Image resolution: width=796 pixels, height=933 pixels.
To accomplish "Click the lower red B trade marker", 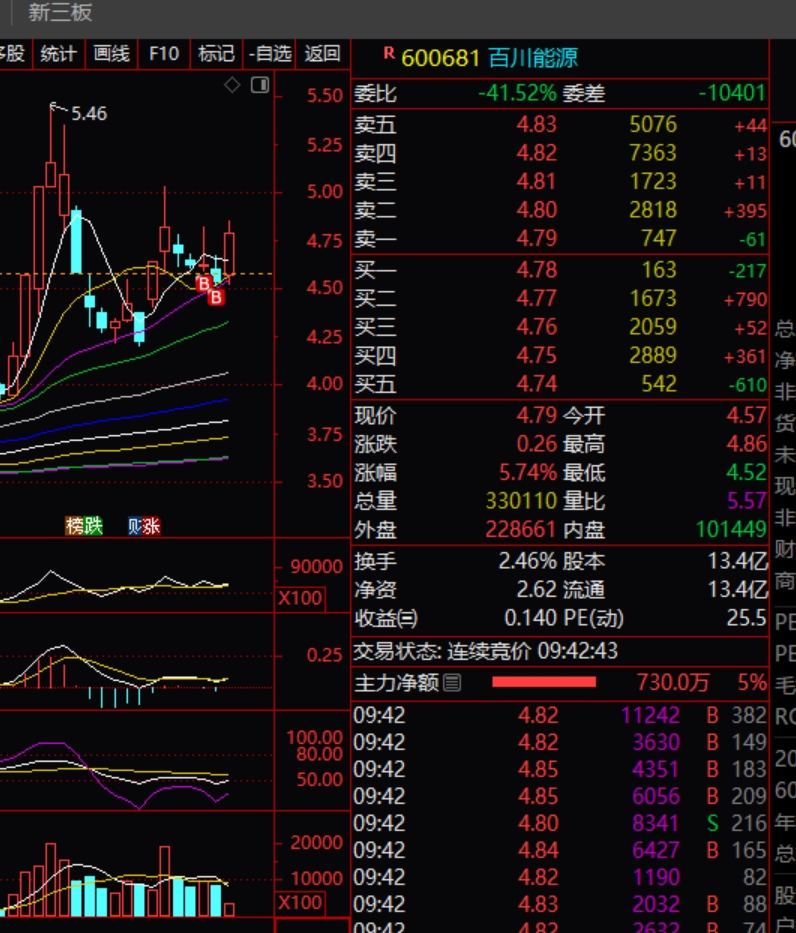I will pyautogui.click(x=217, y=297).
